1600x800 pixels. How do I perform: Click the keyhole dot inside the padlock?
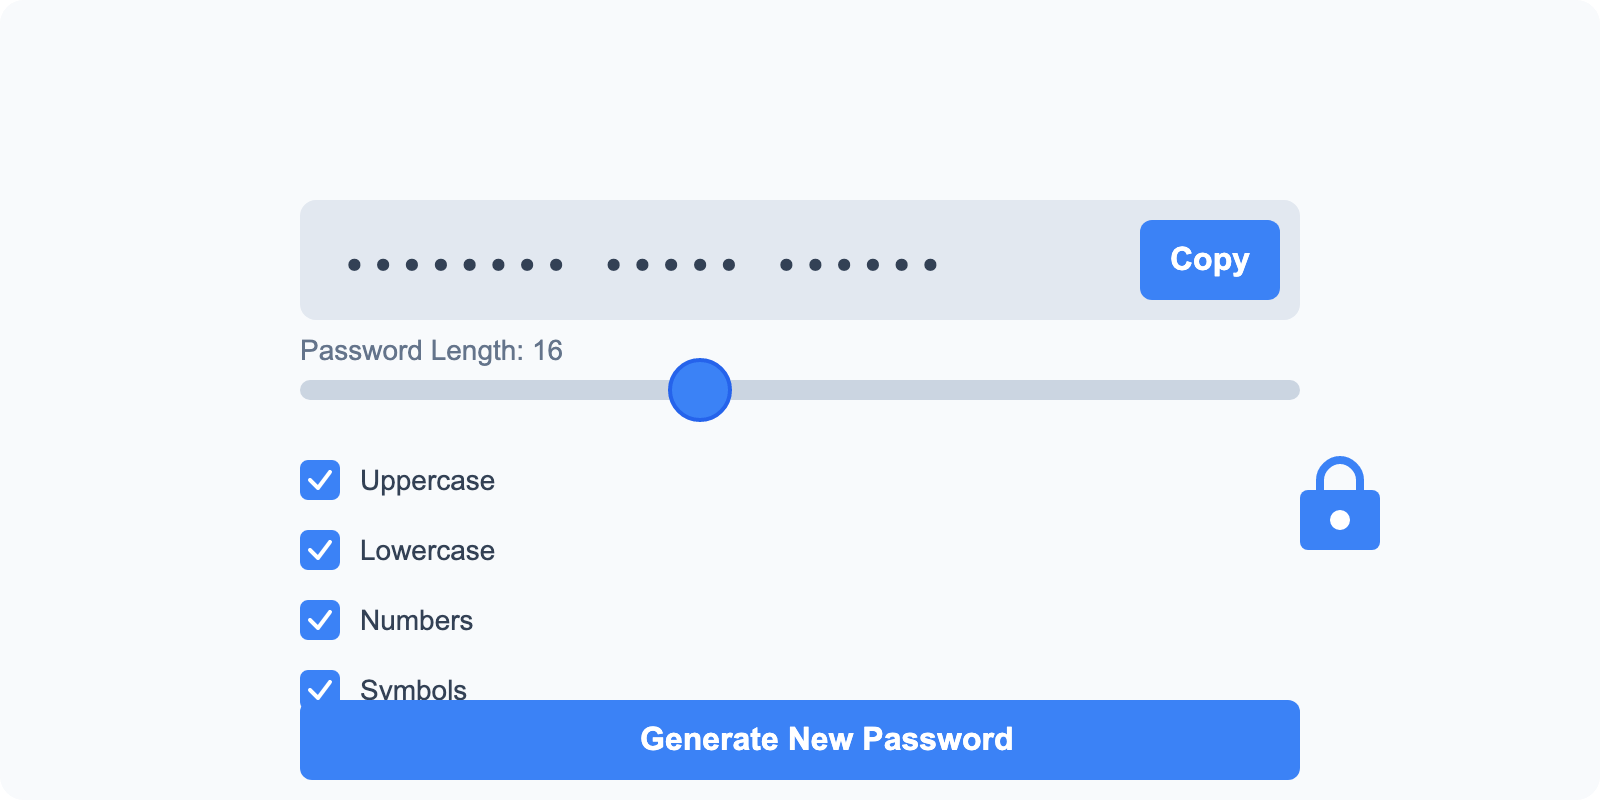(x=1340, y=518)
